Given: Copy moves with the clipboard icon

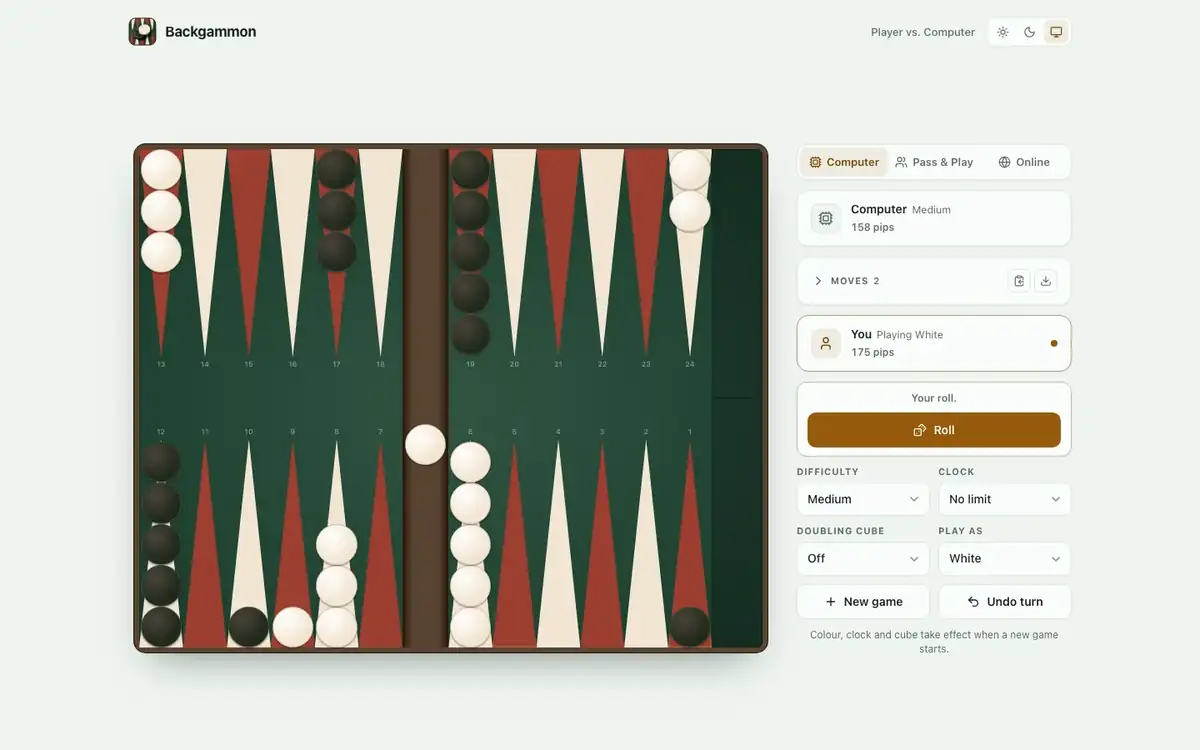Looking at the screenshot, I should [x=1019, y=281].
